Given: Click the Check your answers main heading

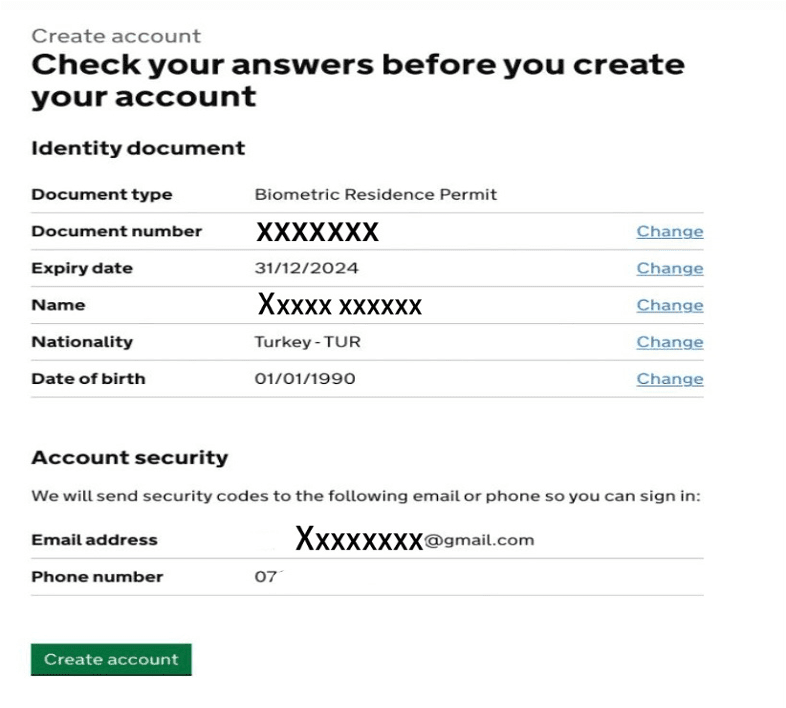Looking at the screenshot, I should (x=357, y=80).
